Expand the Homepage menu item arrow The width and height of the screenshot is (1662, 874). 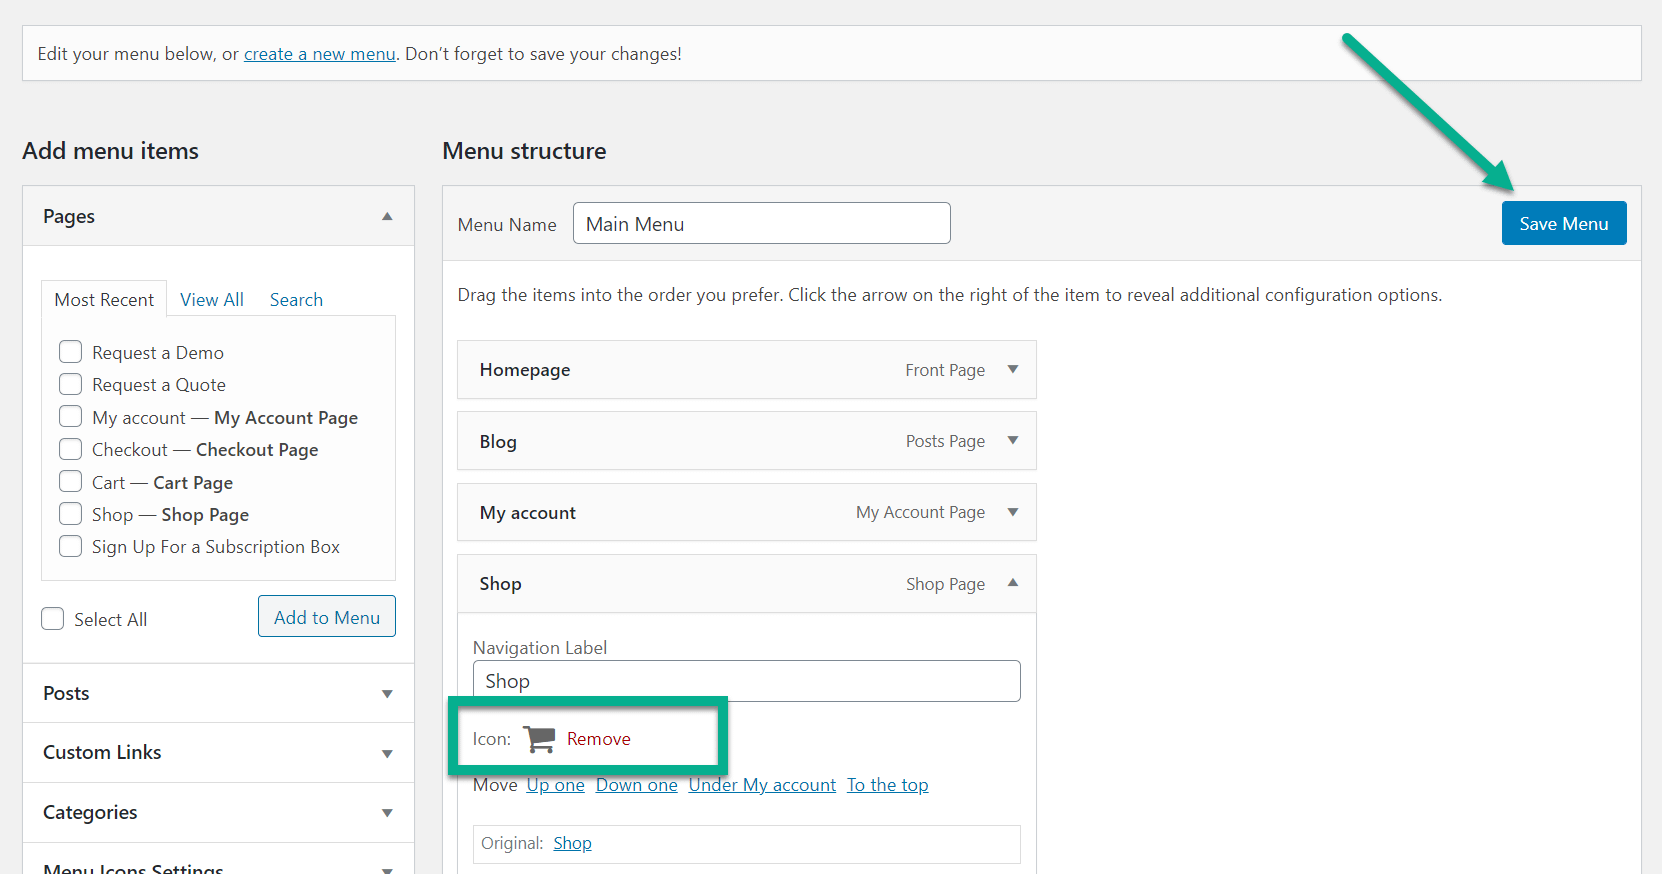tap(1012, 370)
